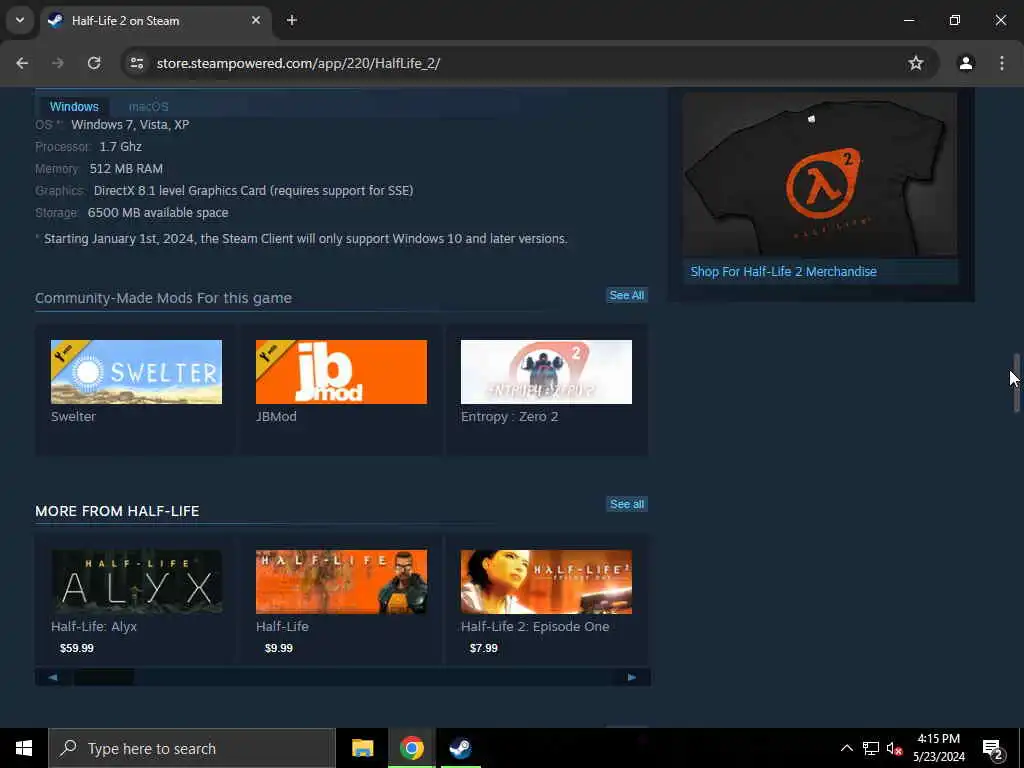Click the 512 MB RAM memory text

(x=126, y=168)
